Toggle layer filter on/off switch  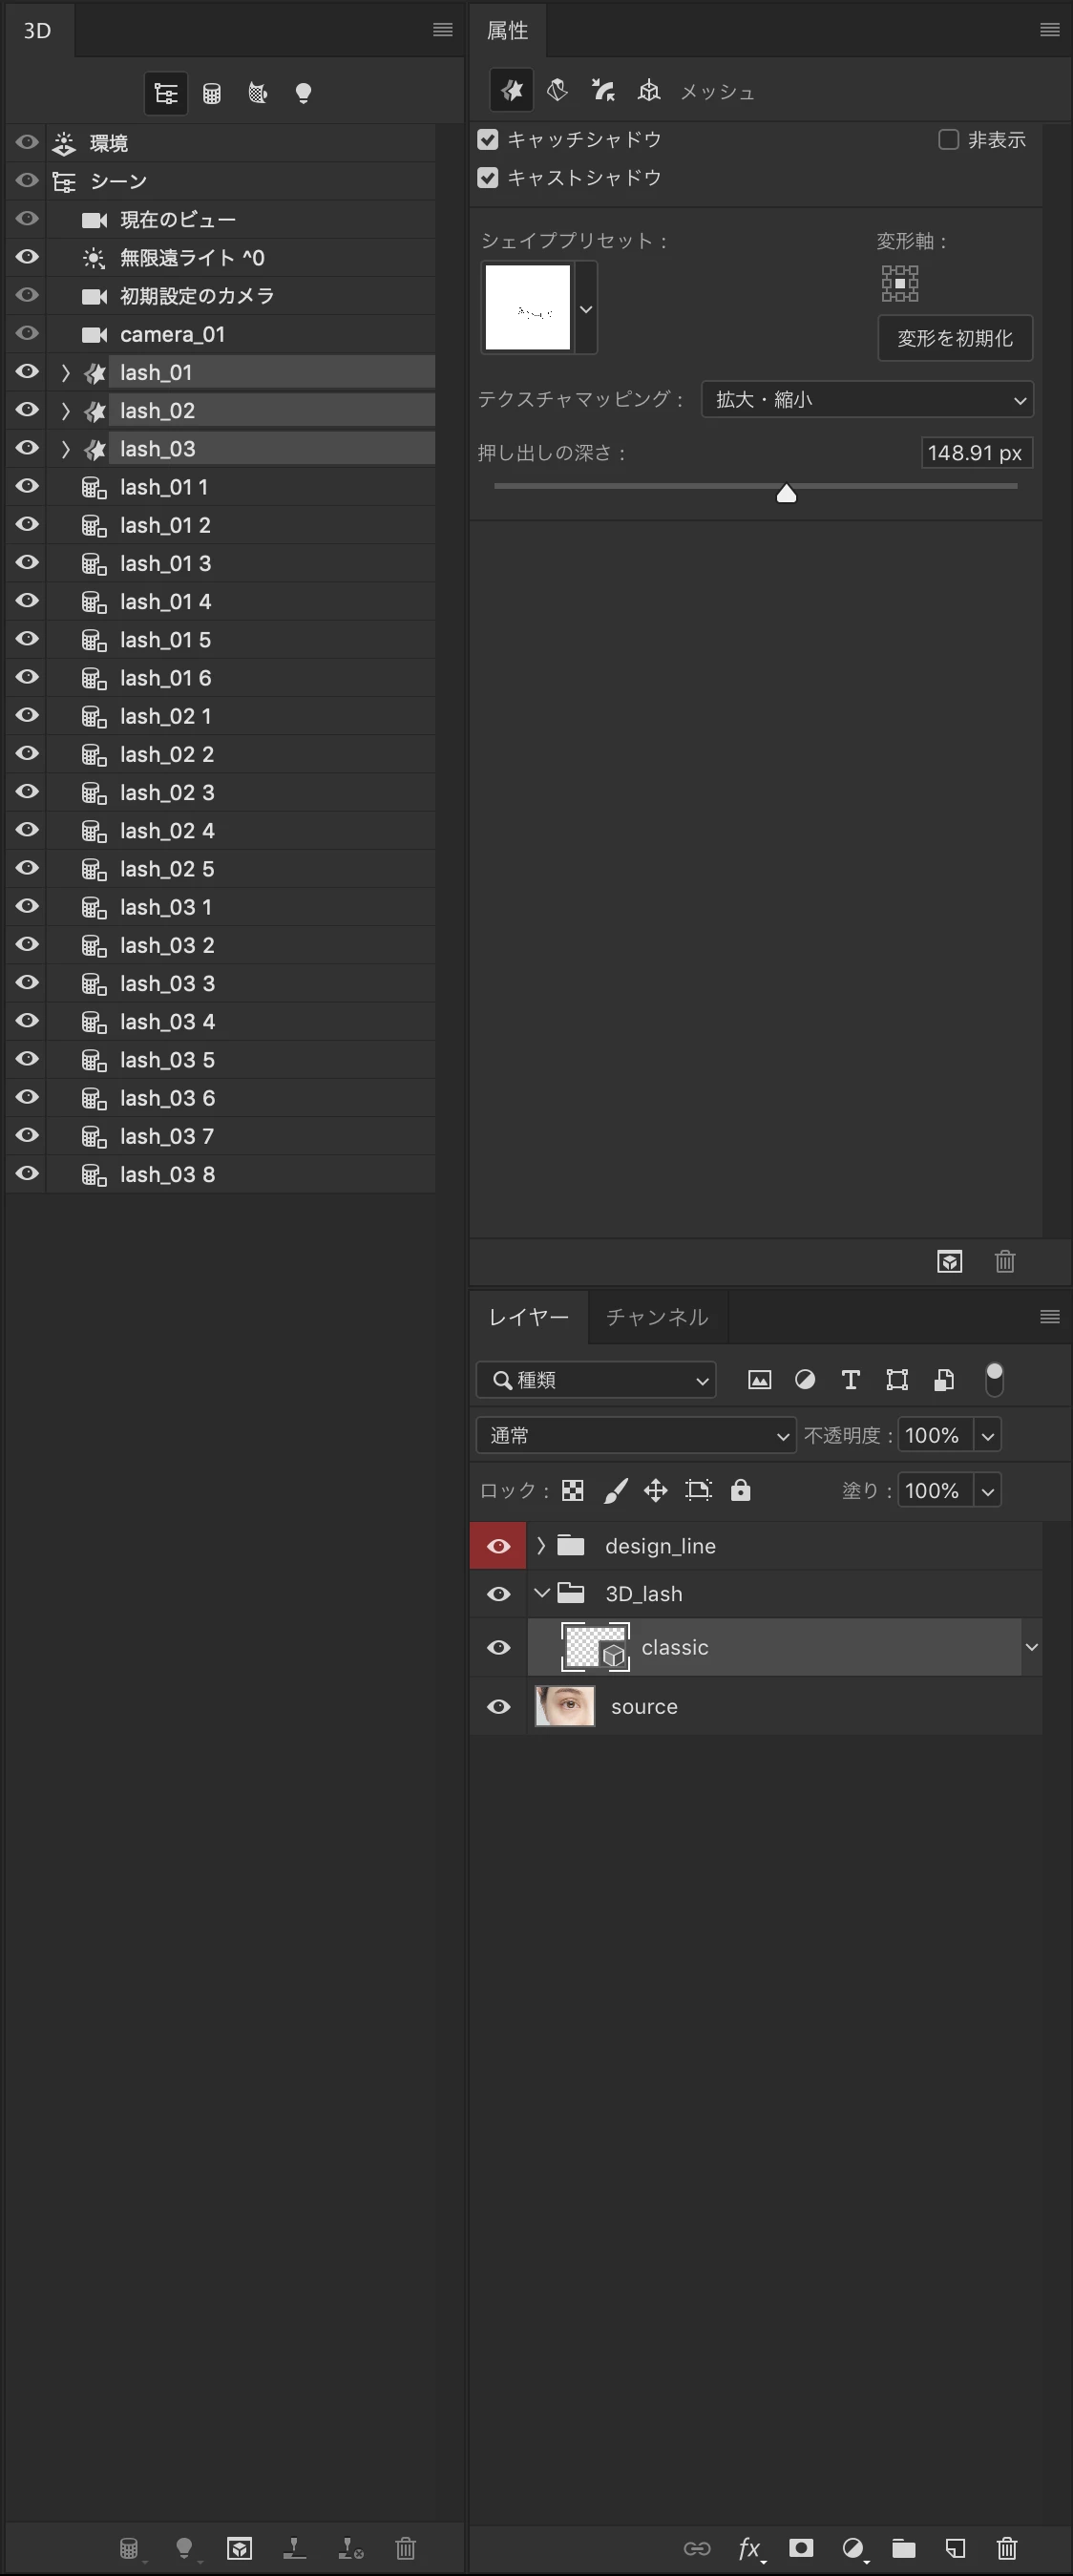point(994,1380)
